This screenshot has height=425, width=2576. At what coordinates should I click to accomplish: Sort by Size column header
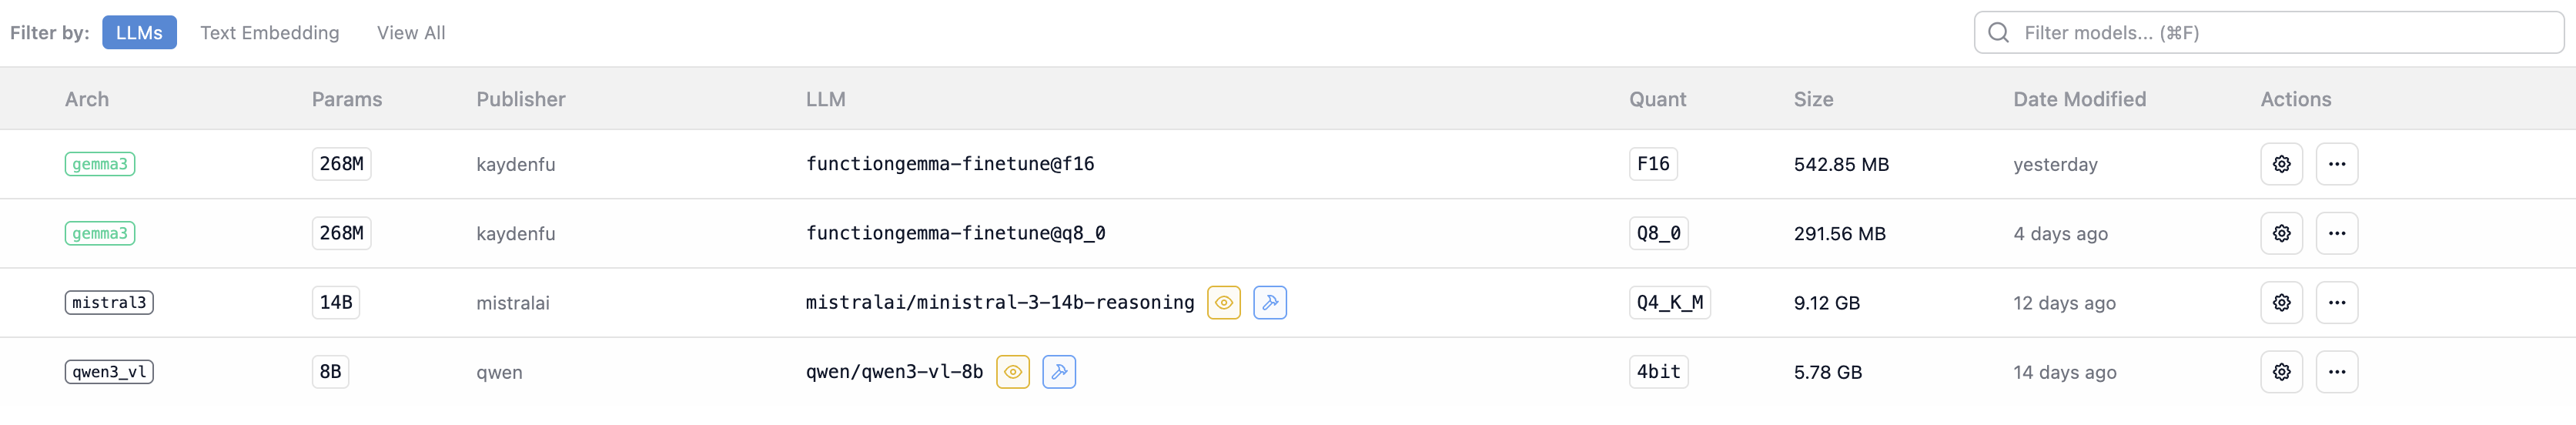point(1813,99)
